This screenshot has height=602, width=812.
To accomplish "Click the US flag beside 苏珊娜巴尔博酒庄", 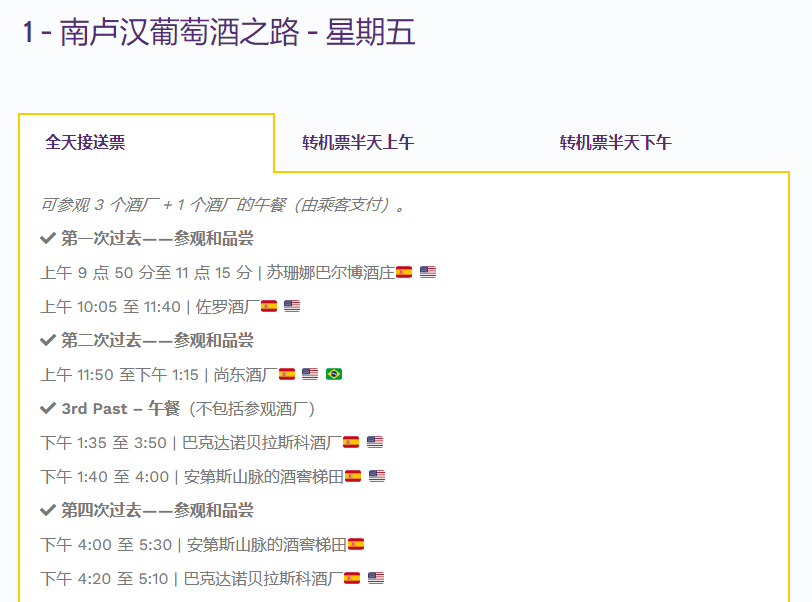I will (x=428, y=272).
